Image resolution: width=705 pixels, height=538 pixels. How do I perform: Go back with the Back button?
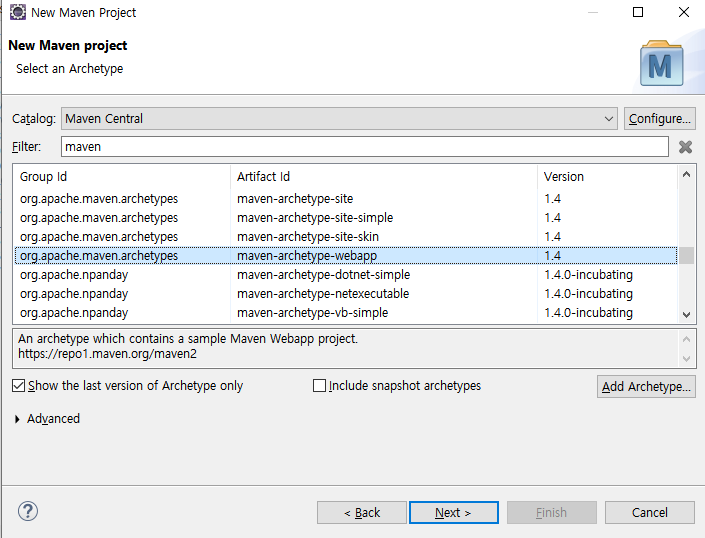tap(362, 512)
